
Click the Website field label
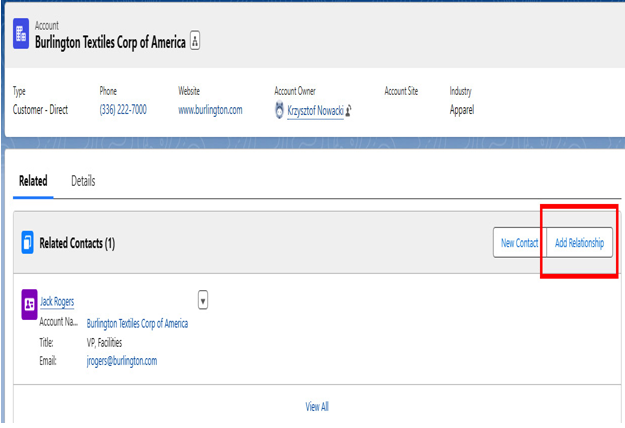189,91
